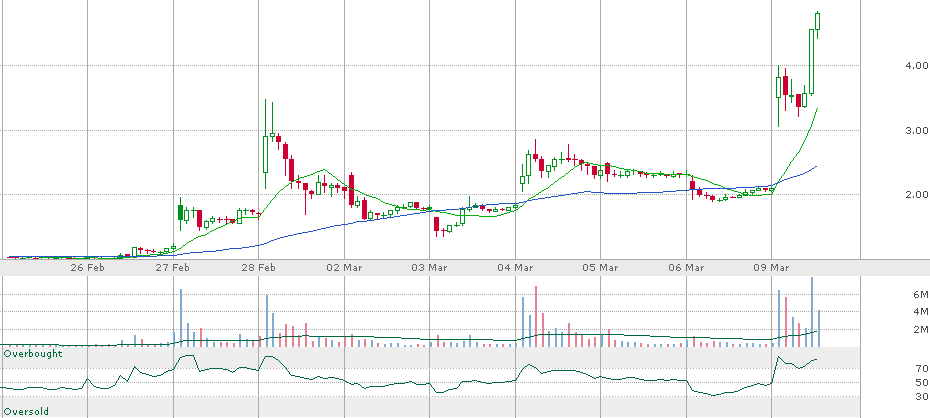Click the 6M volume axis label

click(920, 295)
